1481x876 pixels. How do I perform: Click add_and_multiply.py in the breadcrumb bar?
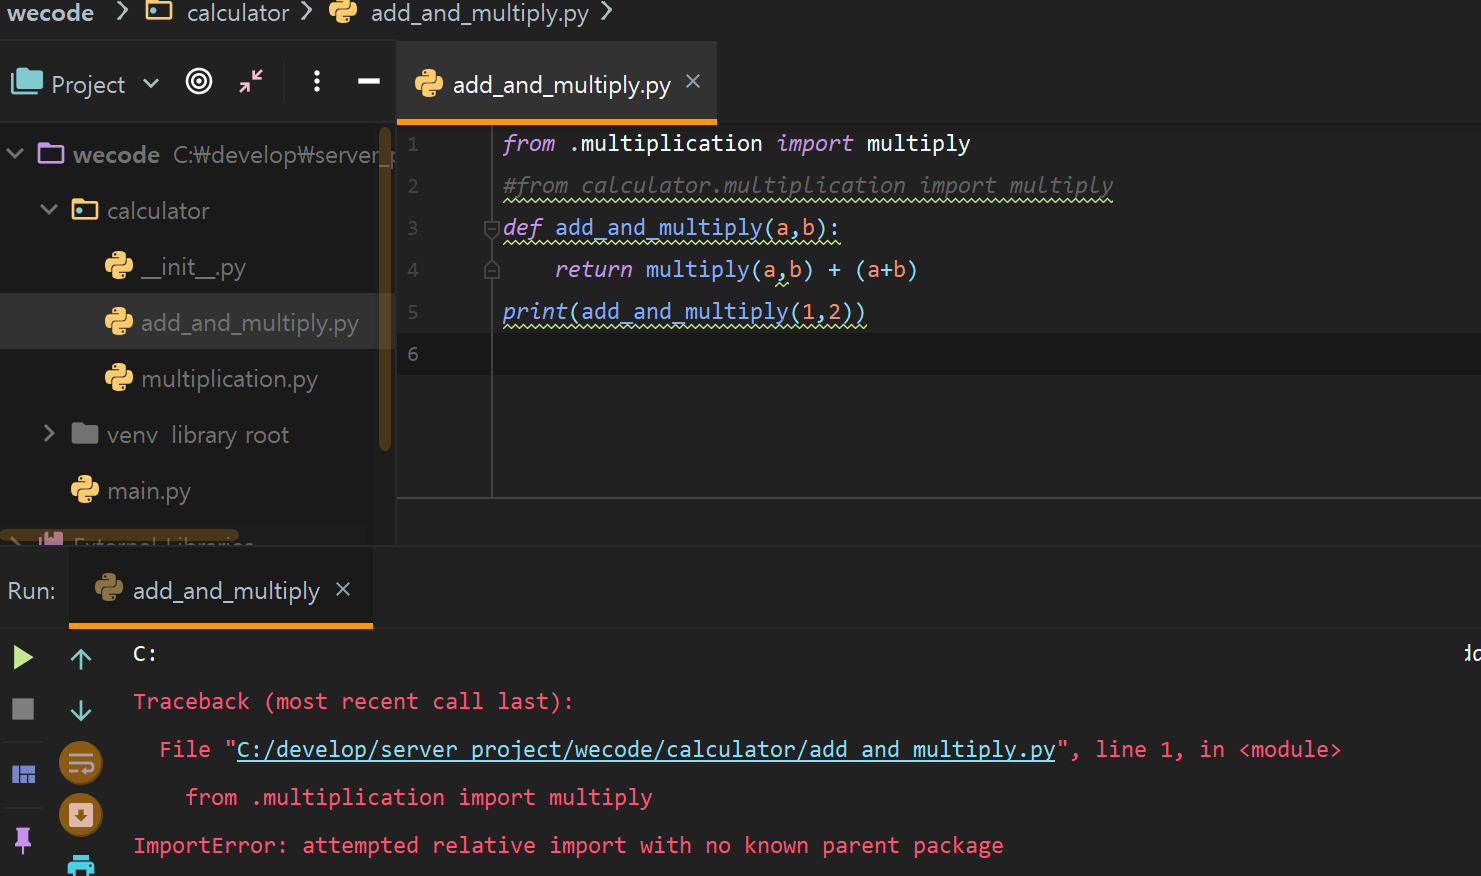(479, 13)
